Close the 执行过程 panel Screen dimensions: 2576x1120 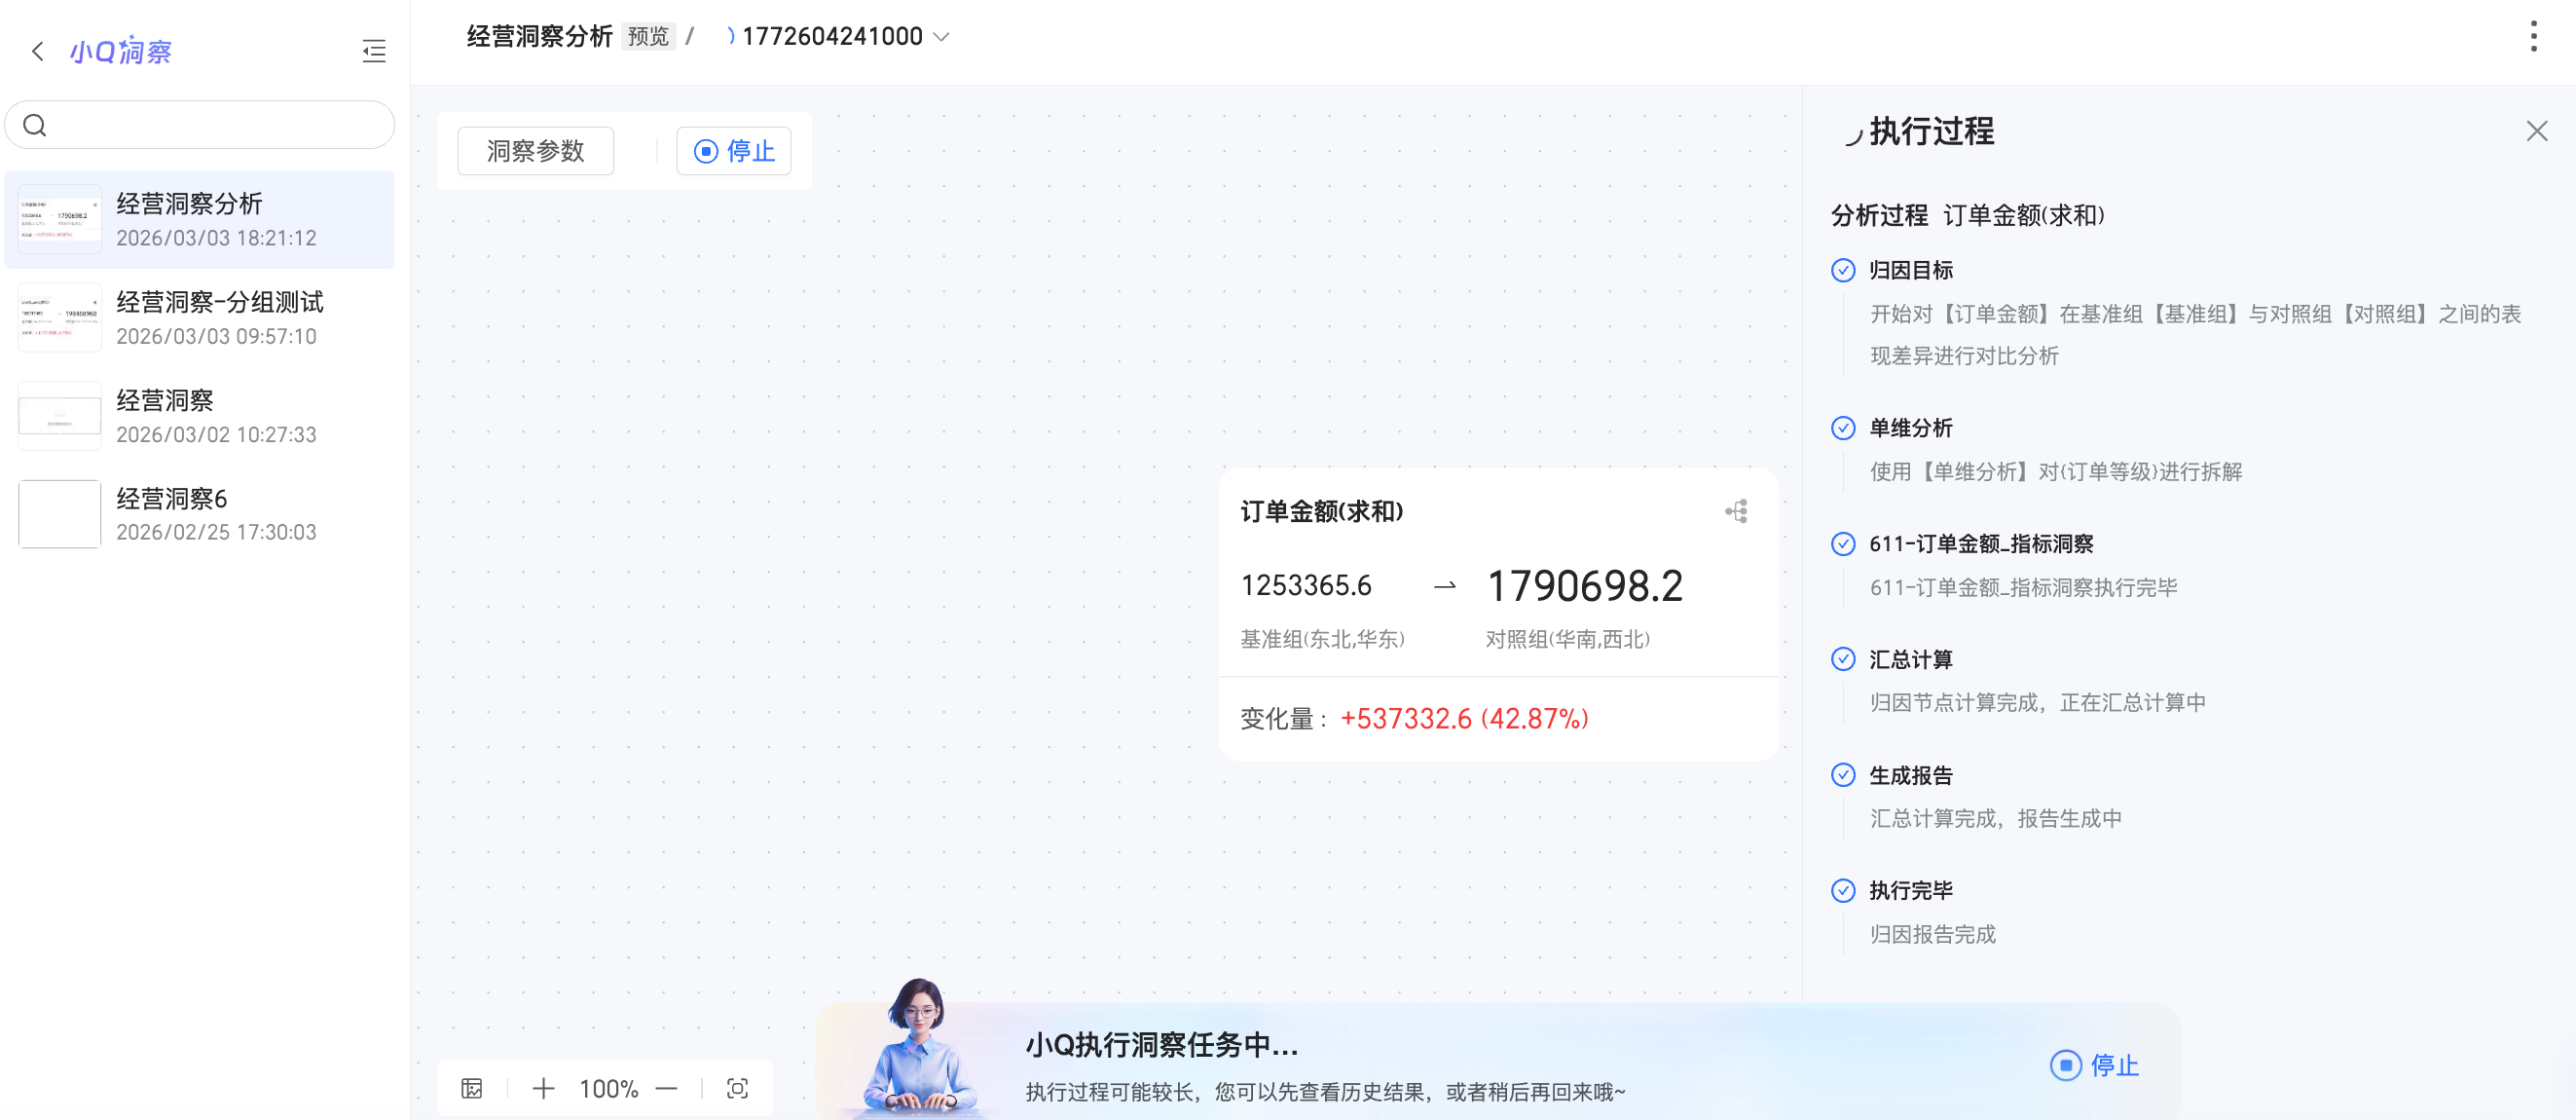coord(2536,131)
